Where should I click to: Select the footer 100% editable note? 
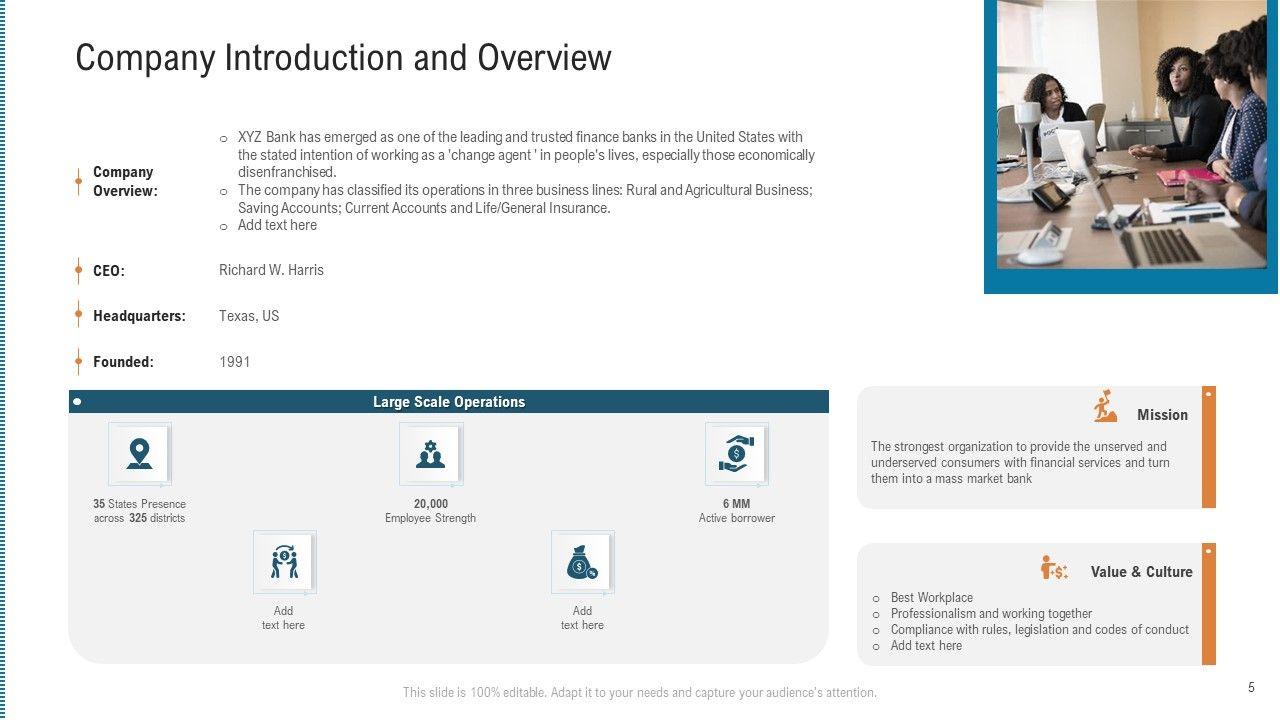coord(640,692)
